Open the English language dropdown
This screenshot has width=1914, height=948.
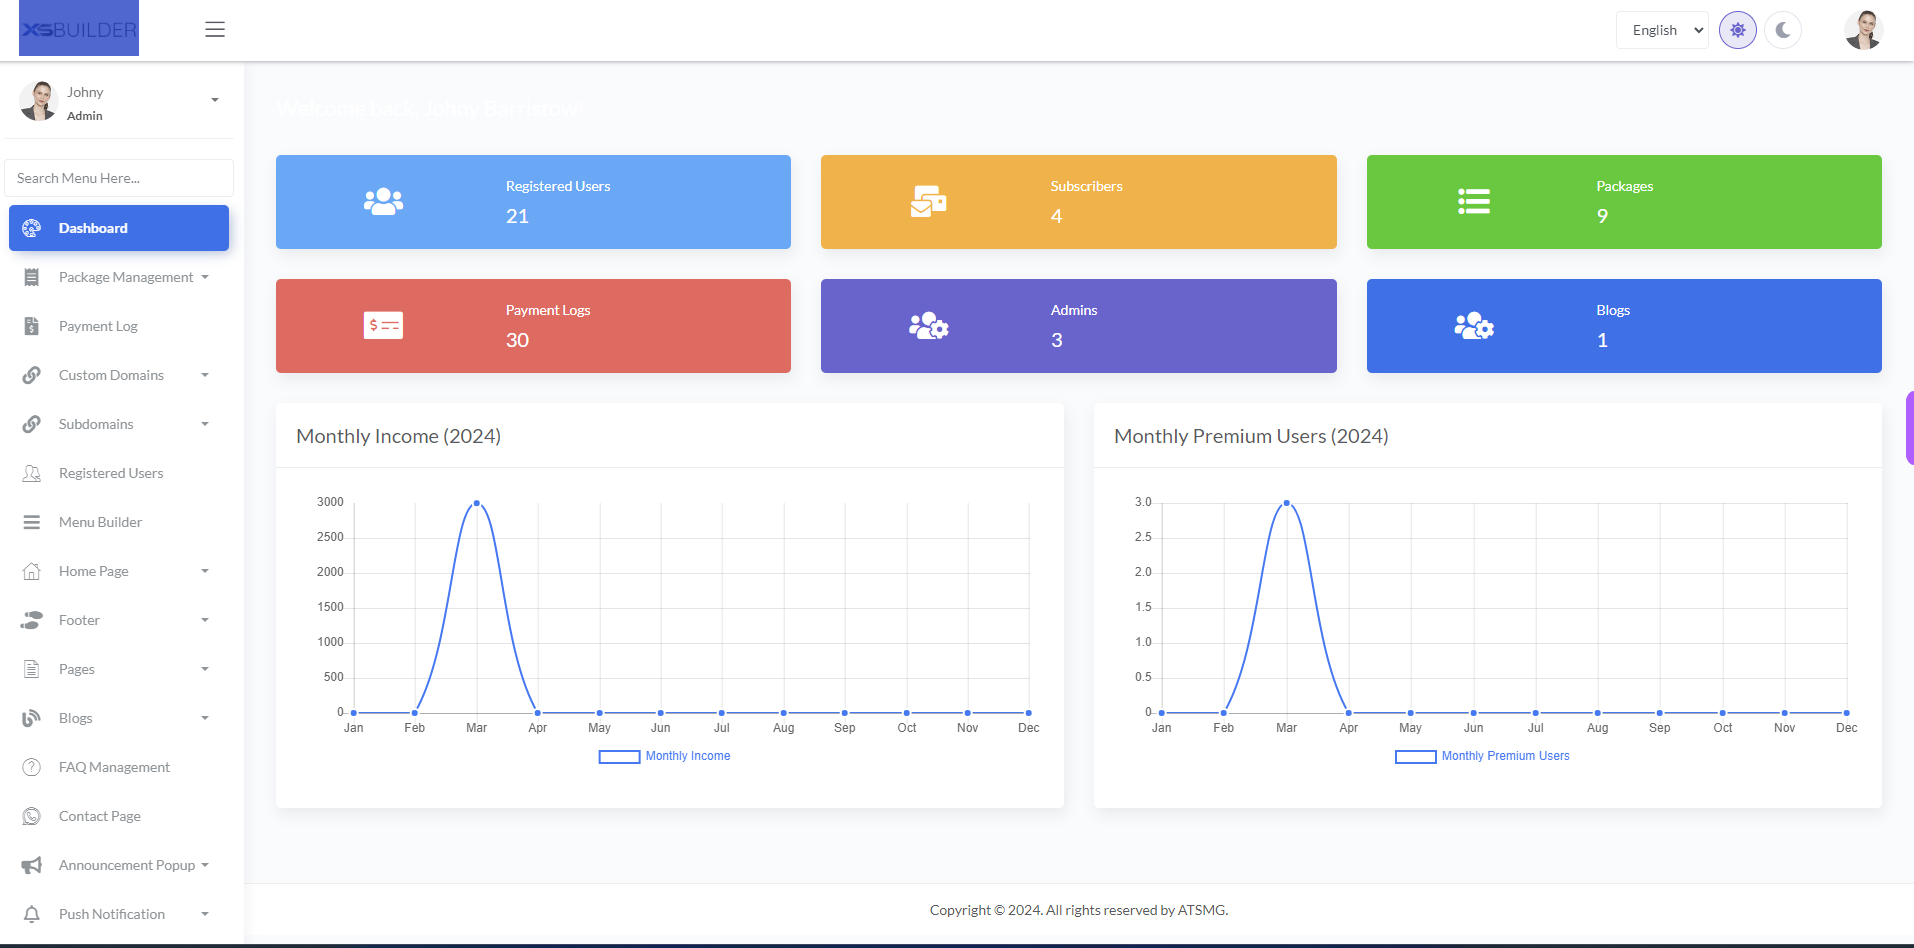[1662, 30]
